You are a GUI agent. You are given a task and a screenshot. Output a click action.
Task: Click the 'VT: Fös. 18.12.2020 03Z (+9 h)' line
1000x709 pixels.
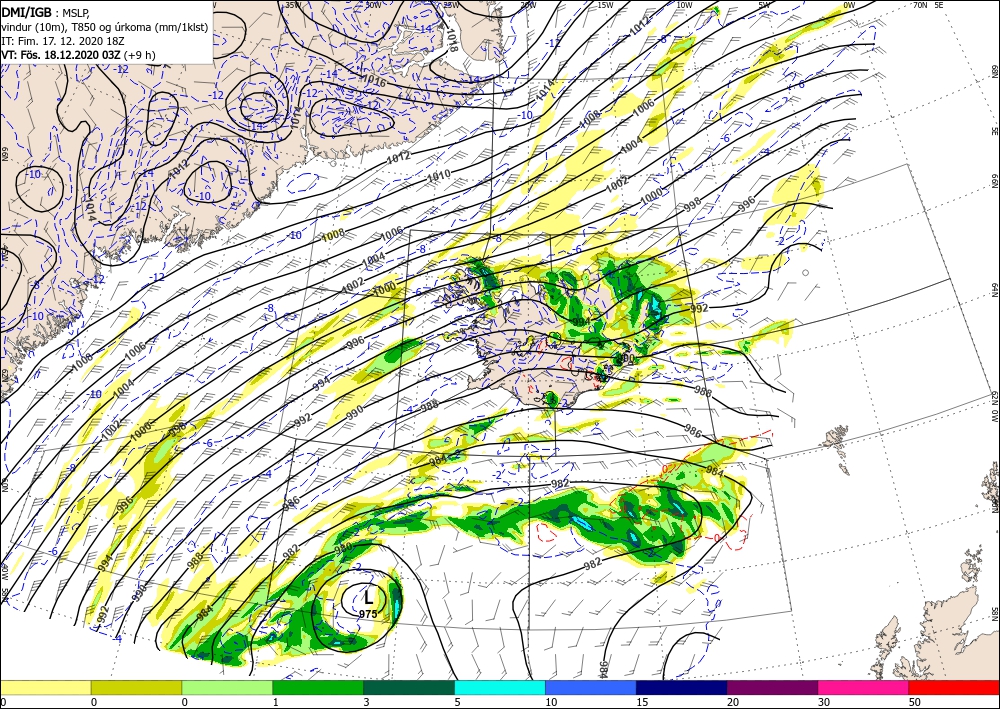pyautogui.click(x=78, y=54)
